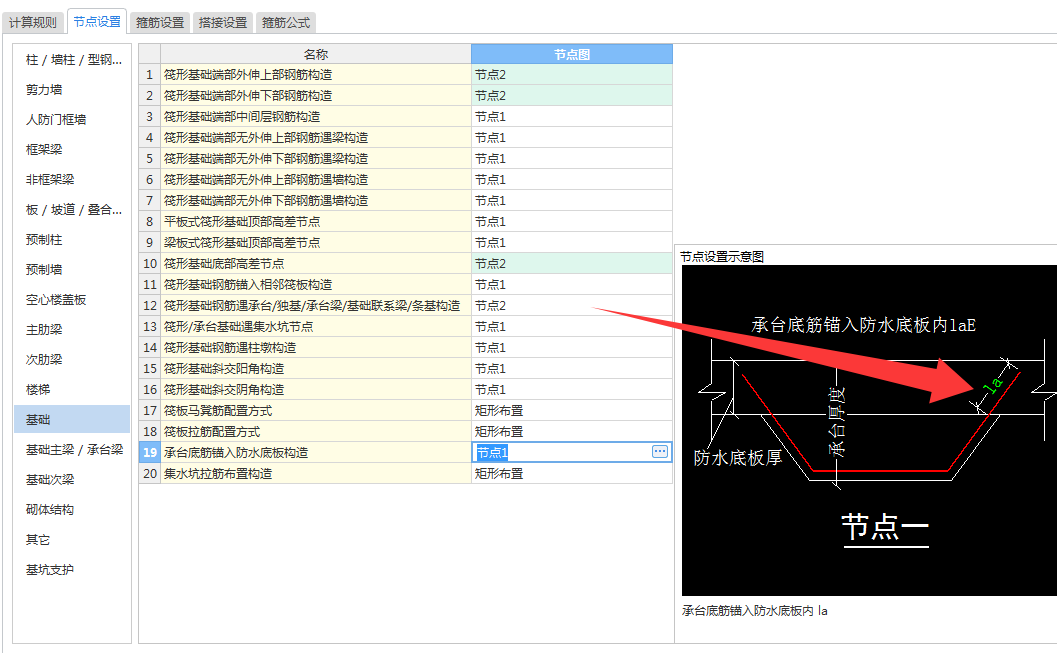This screenshot has width=1057, height=653.
Task: Select row 承台底筋锚入防水底板构造
Action: 315,452
